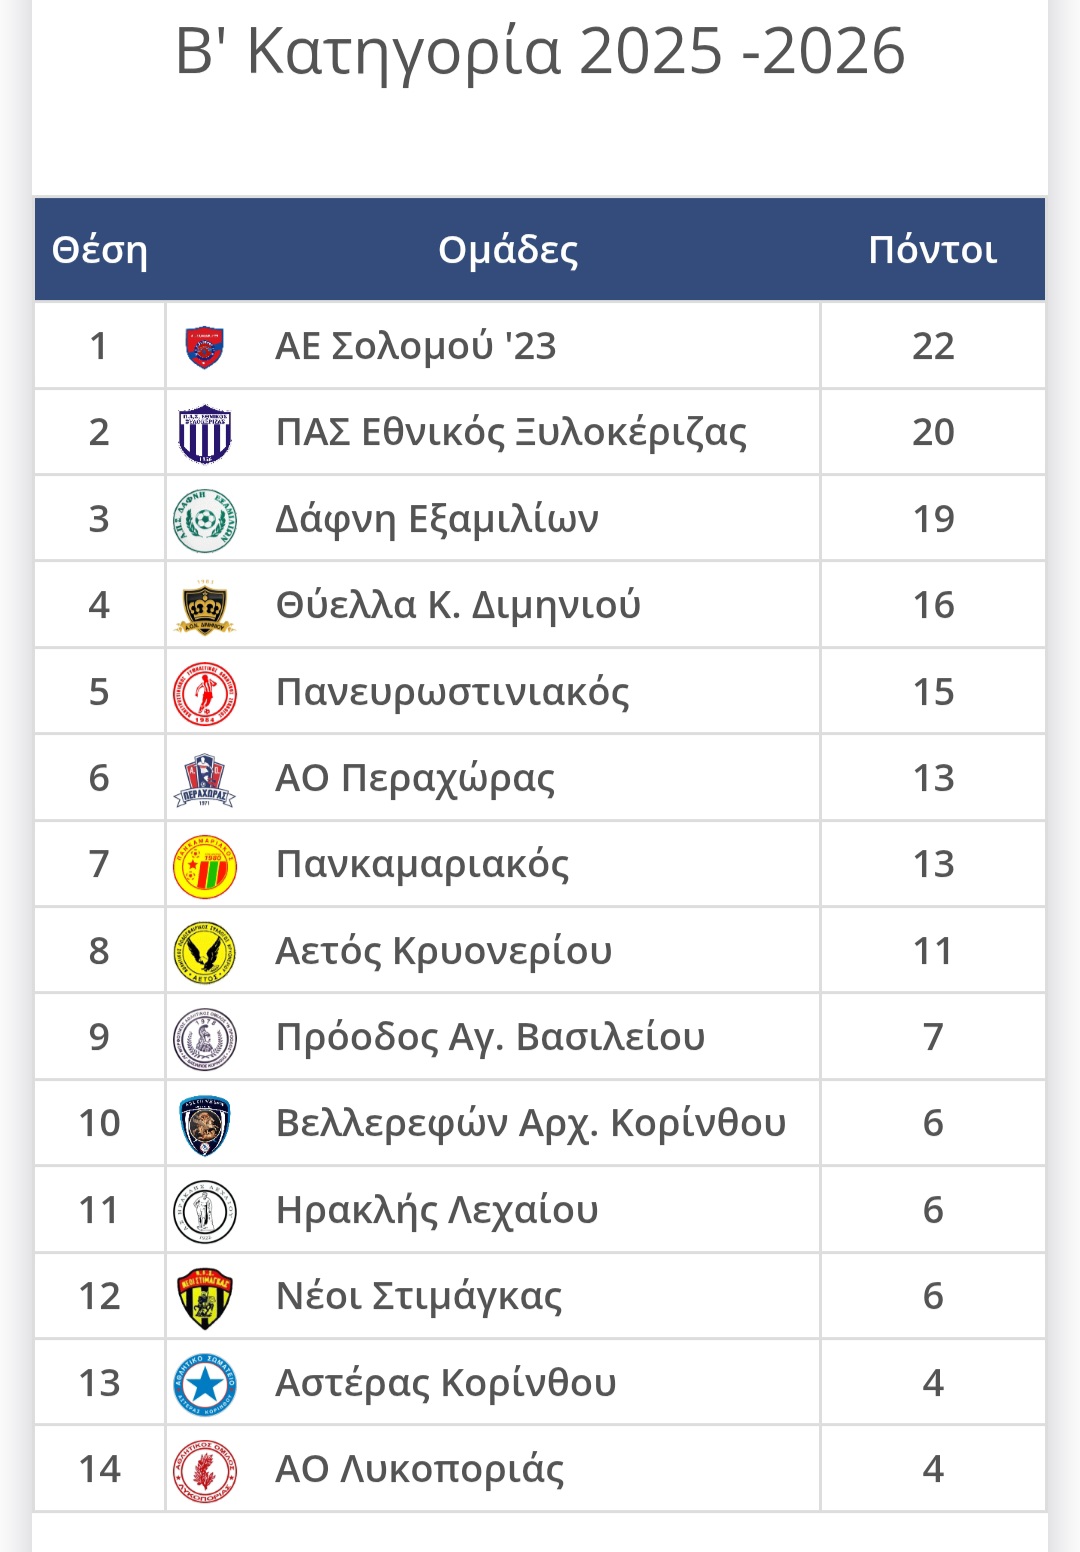Click the ΑΕ Σολομού '23 team crest
1080x1552 pixels.
tap(204, 347)
